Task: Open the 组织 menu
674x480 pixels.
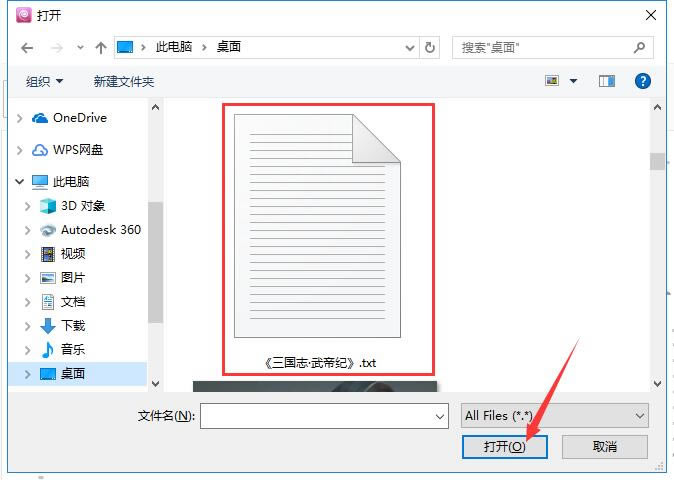Action: click(x=44, y=81)
